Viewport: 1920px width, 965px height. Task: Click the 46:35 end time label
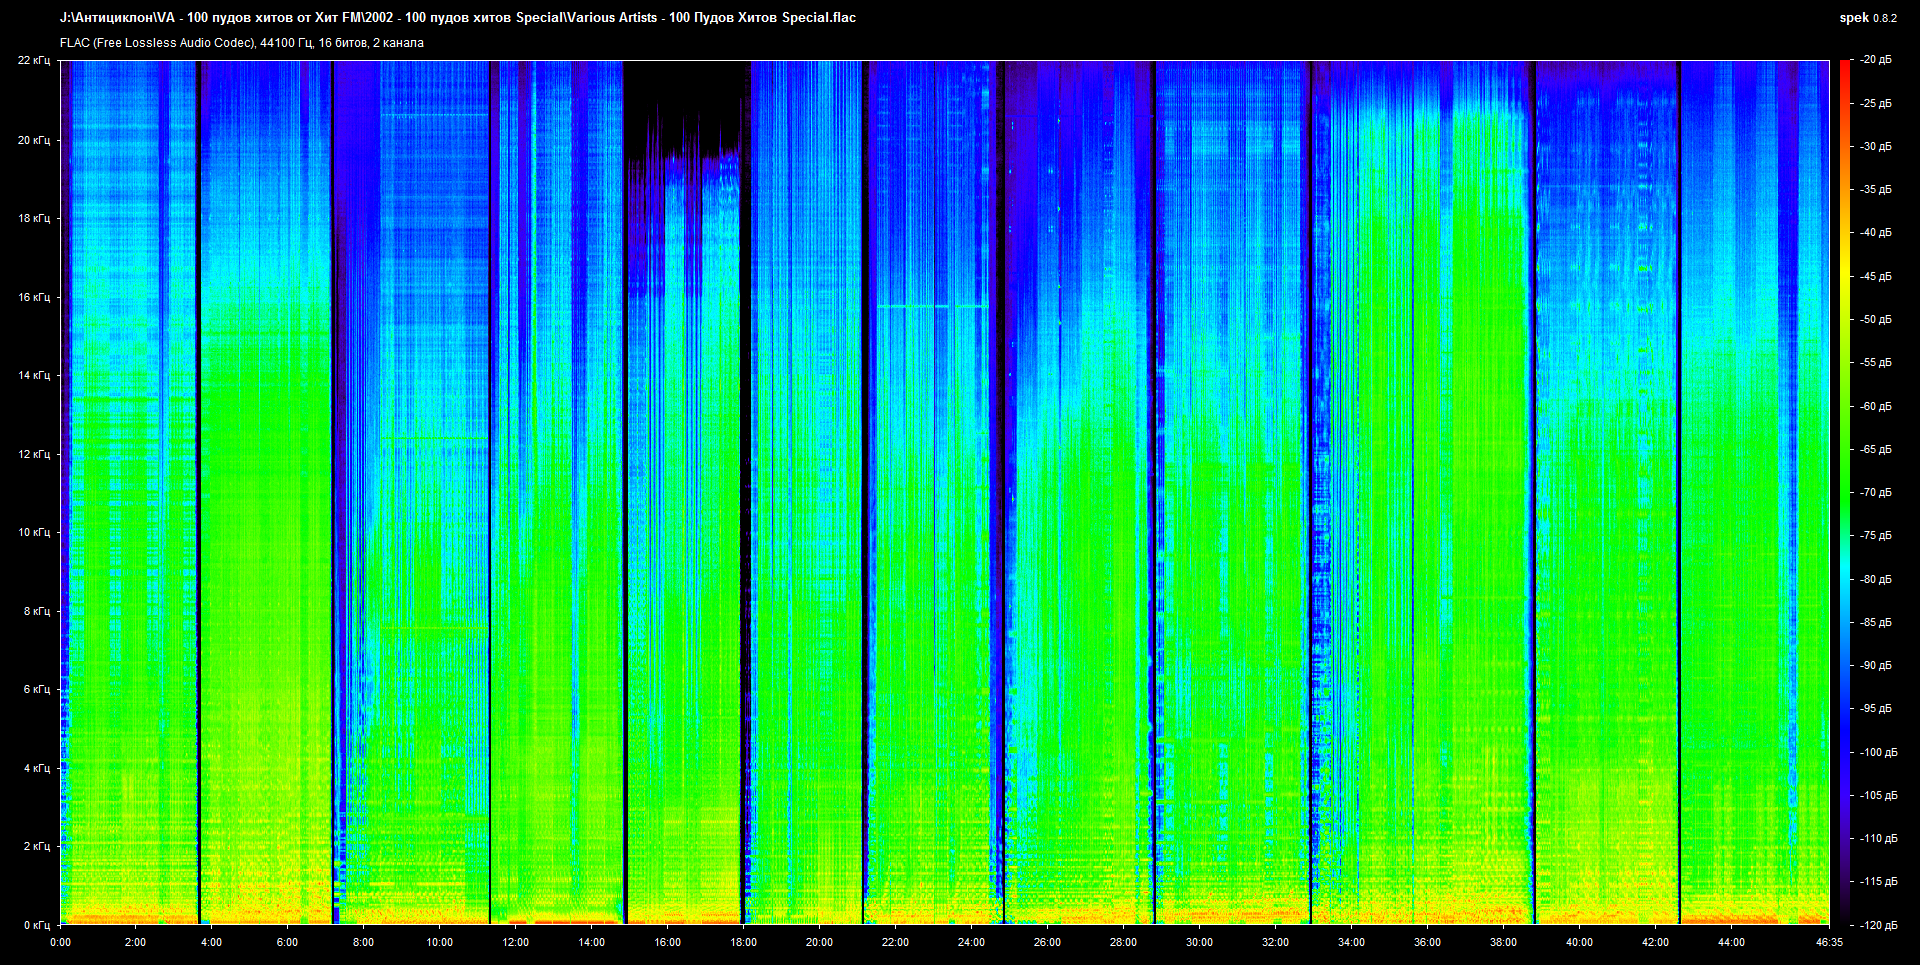[x=1828, y=942]
